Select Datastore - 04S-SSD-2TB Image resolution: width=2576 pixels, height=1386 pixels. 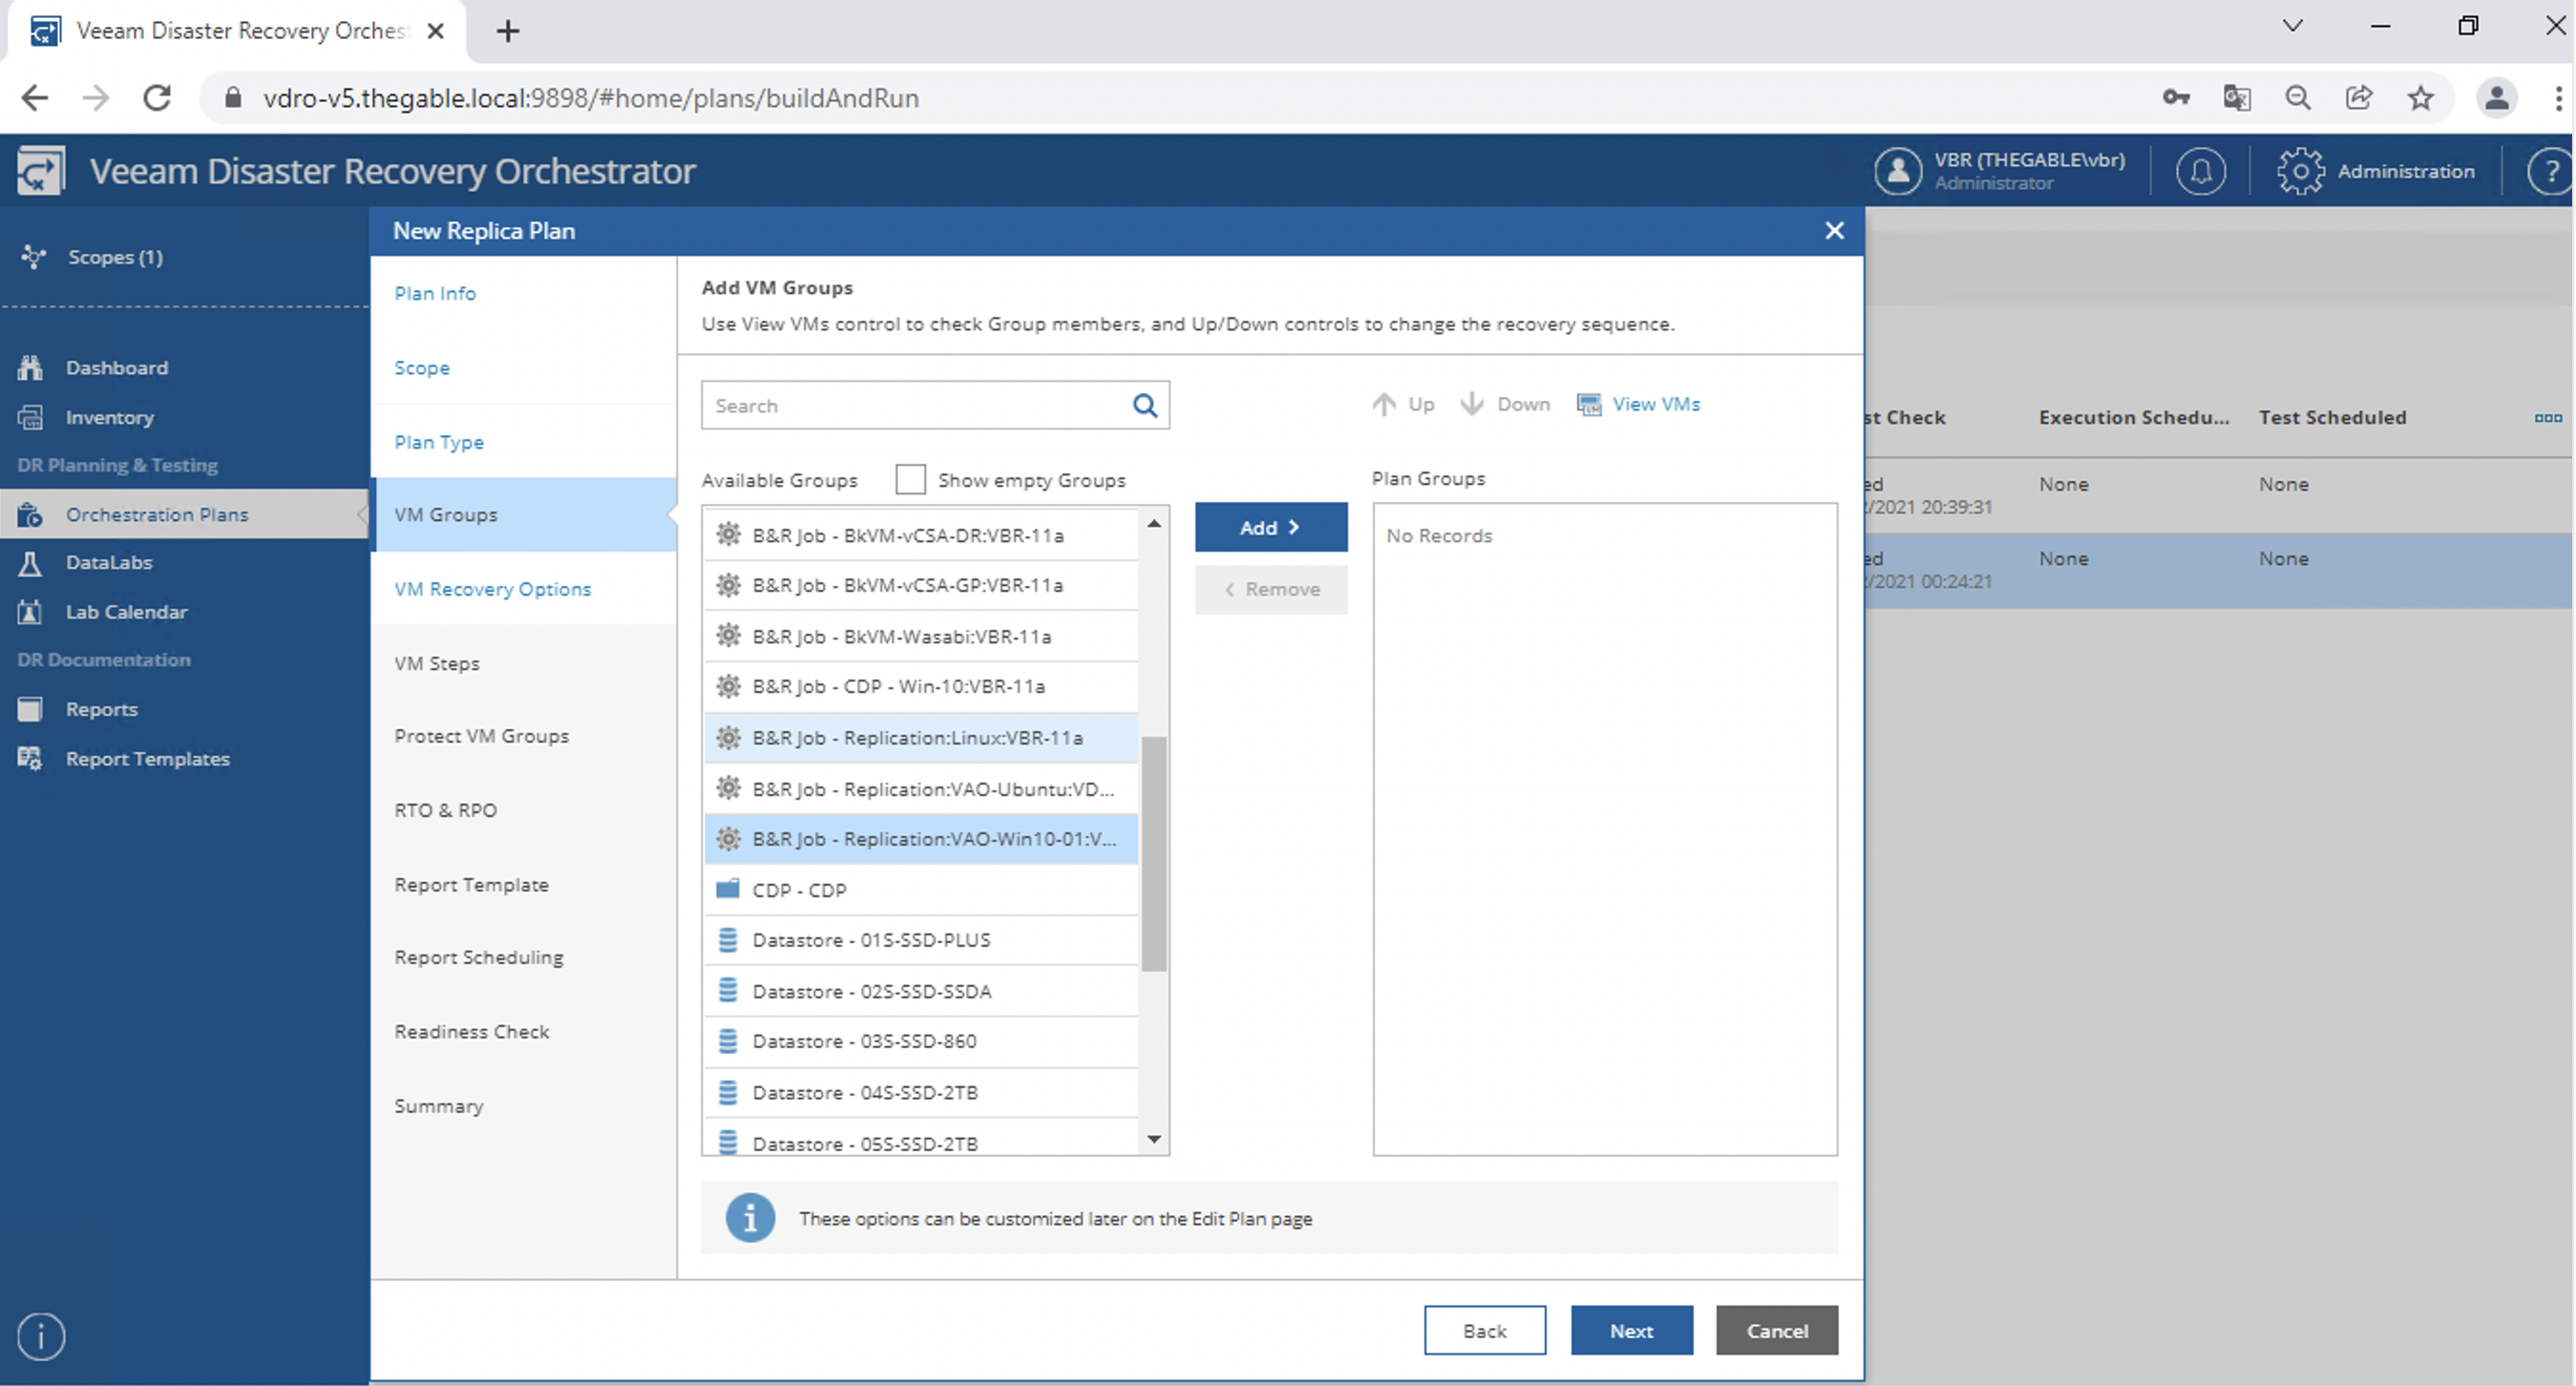tap(921, 1092)
